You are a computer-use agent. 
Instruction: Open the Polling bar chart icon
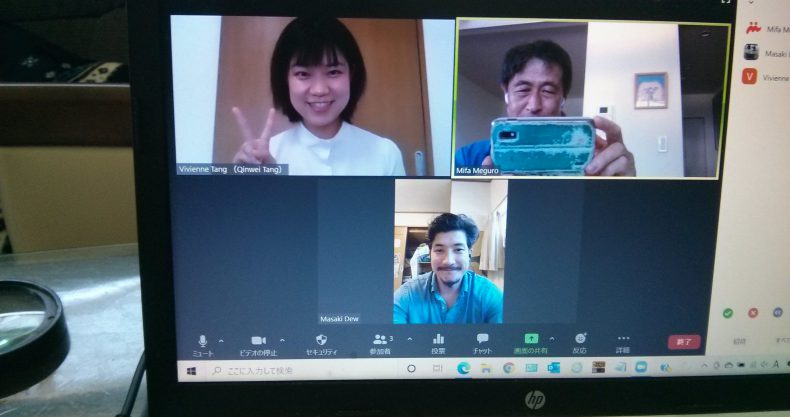438,340
